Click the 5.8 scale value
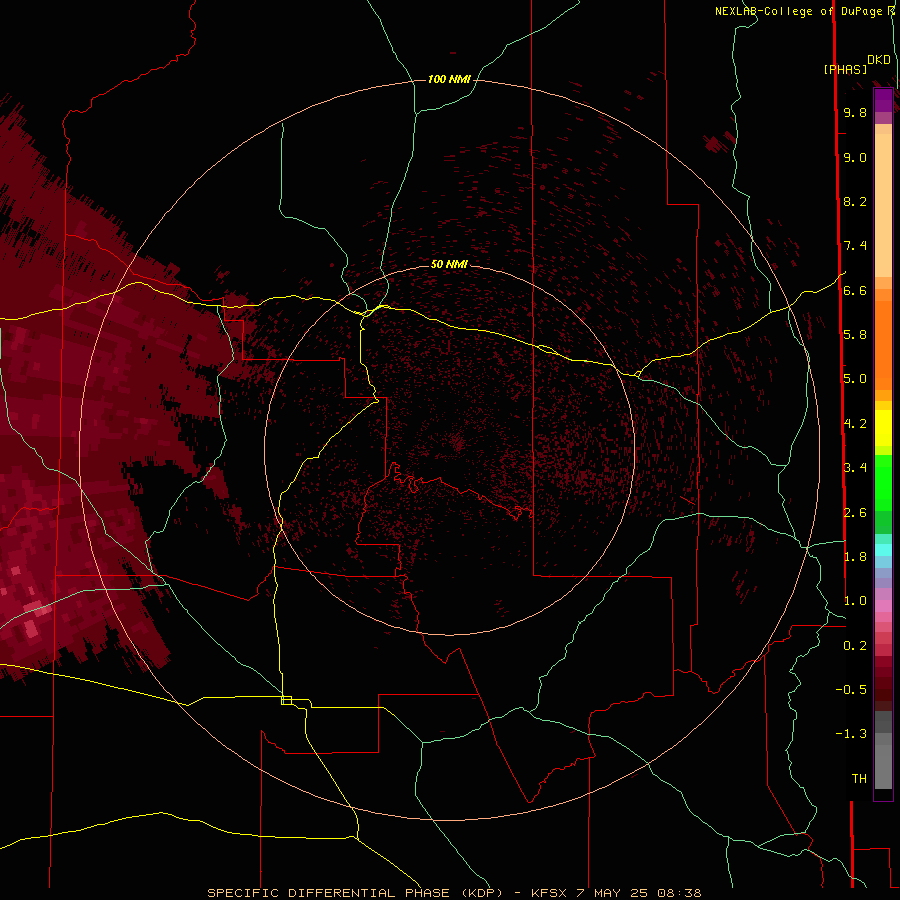The image size is (900, 900). (x=855, y=335)
